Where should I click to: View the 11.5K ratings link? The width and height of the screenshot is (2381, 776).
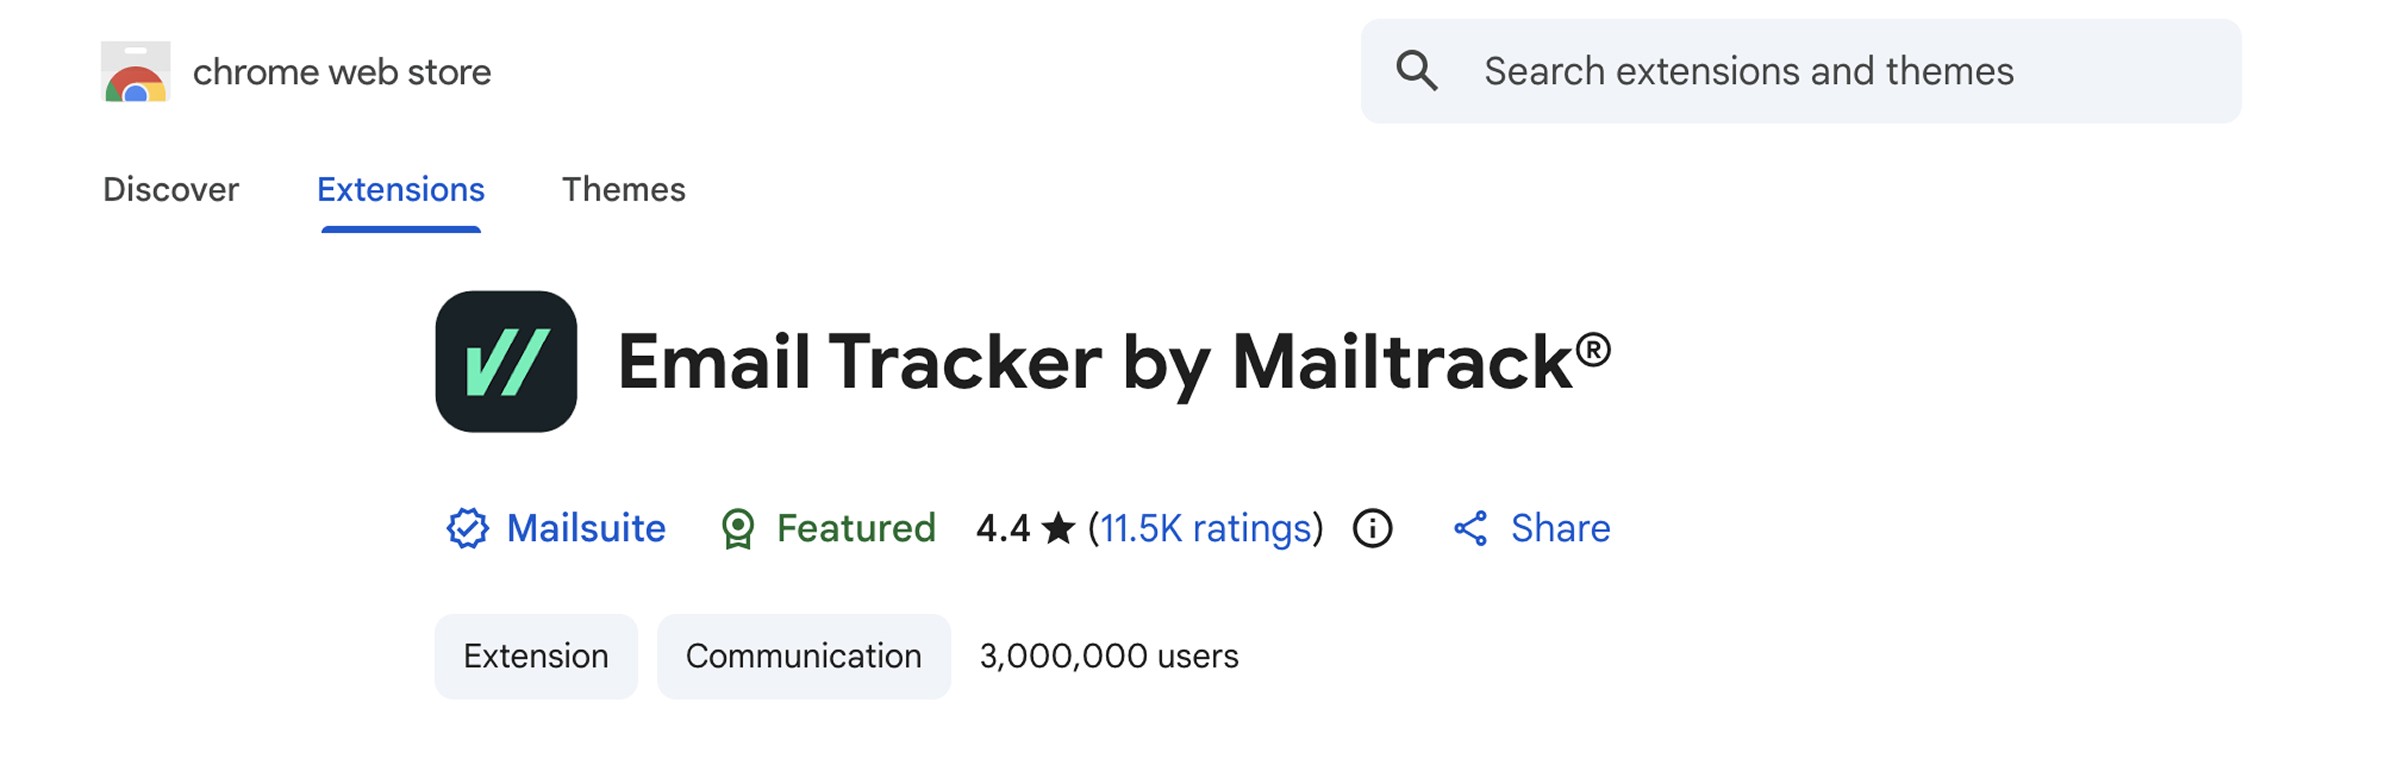click(x=1203, y=528)
